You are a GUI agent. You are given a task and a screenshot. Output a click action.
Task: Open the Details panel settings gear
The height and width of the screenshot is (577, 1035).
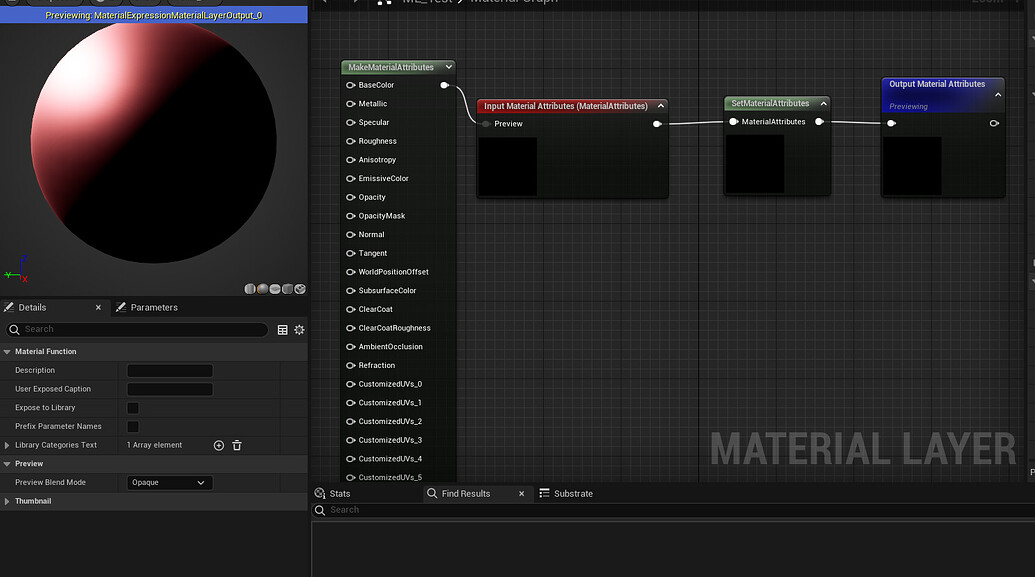click(298, 329)
